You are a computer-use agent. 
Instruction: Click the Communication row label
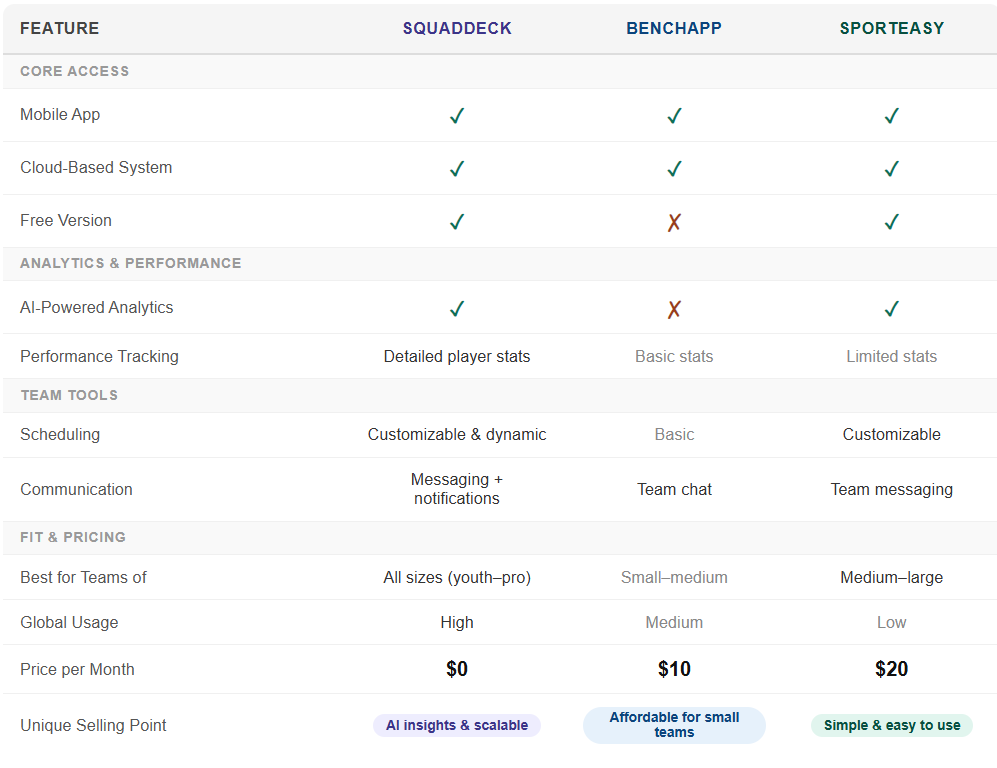point(76,489)
